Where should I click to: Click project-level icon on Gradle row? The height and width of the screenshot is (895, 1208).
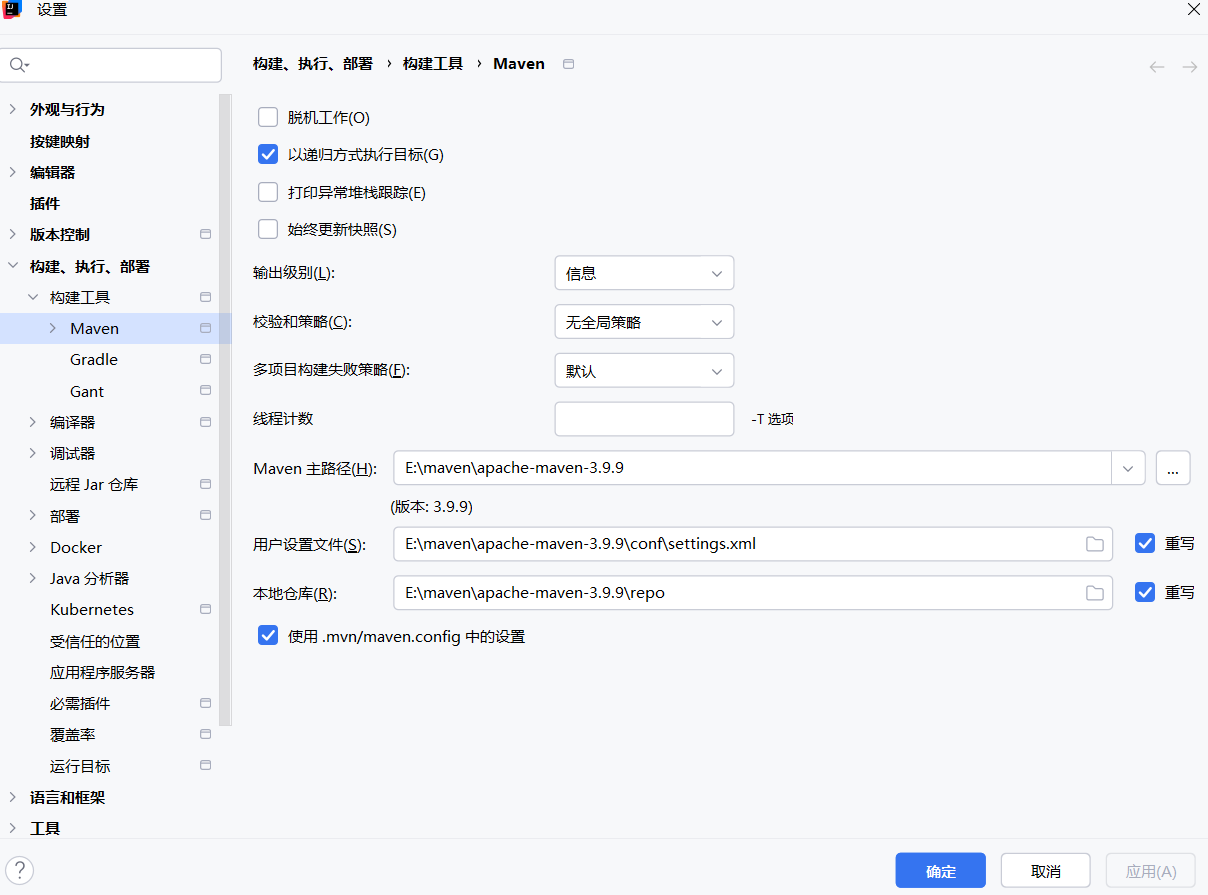pyautogui.click(x=206, y=359)
